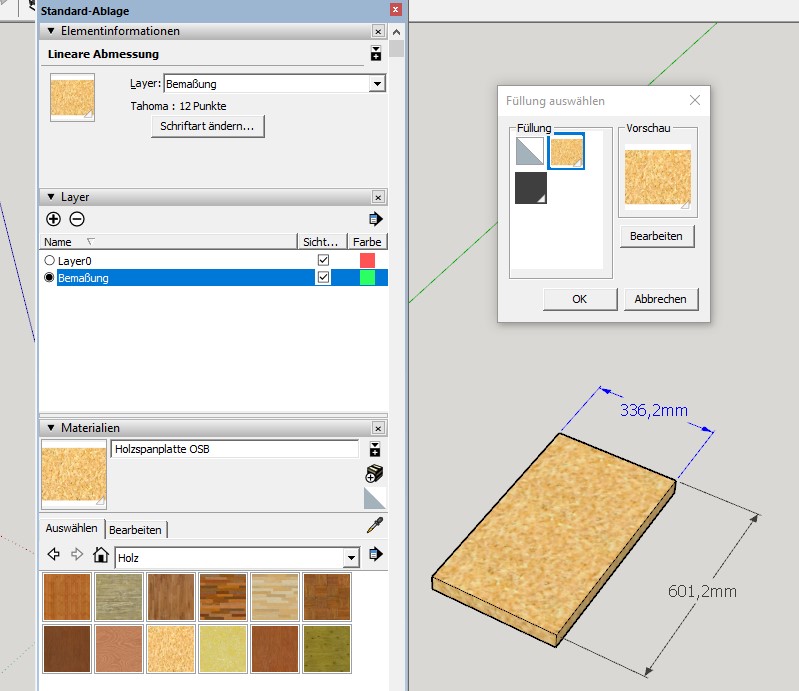Collapse the Elementinformationen panel

pos(51,32)
